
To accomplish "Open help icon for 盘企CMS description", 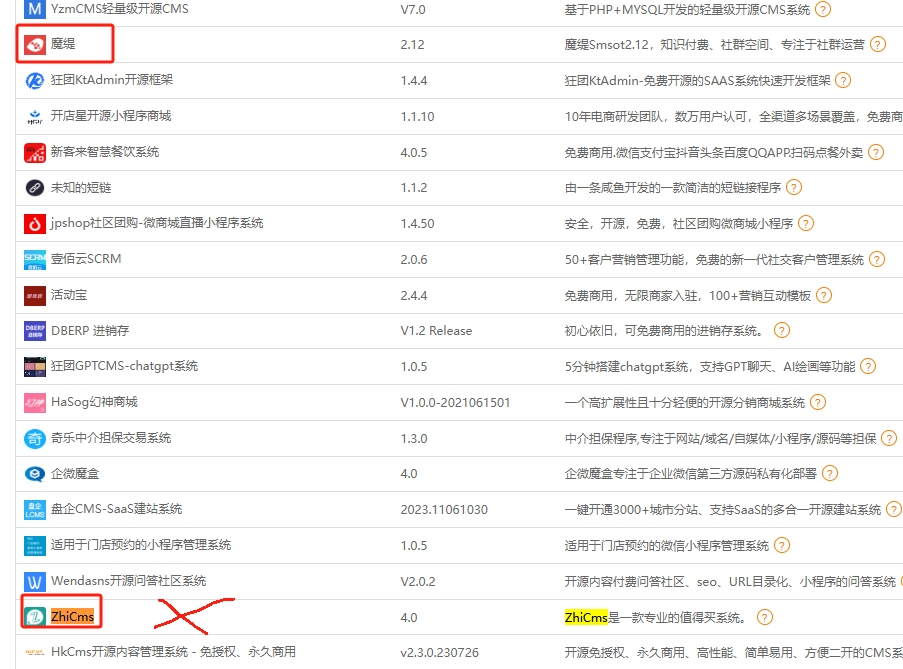I will point(894,510).
